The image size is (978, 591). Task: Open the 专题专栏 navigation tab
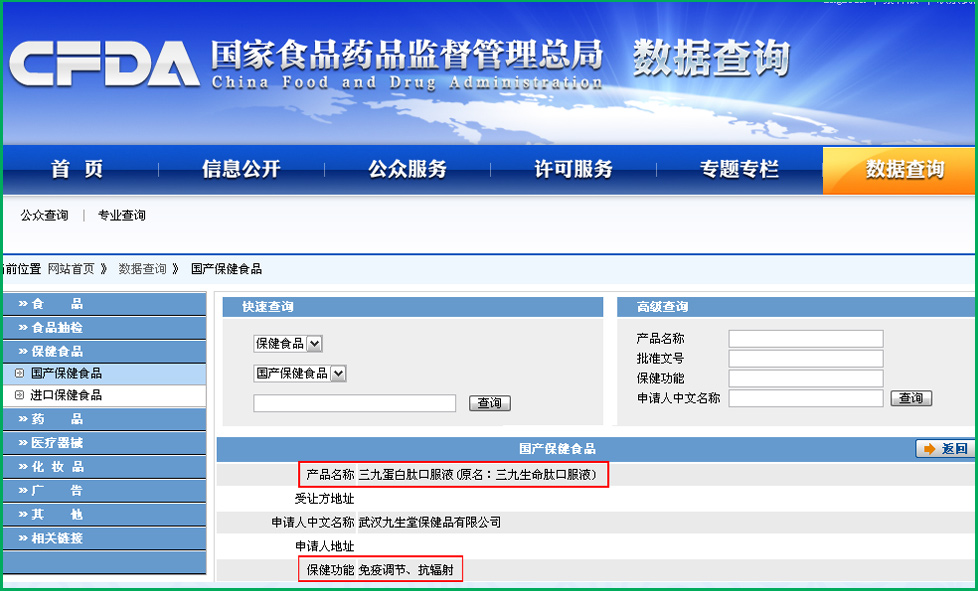point(739,169)
